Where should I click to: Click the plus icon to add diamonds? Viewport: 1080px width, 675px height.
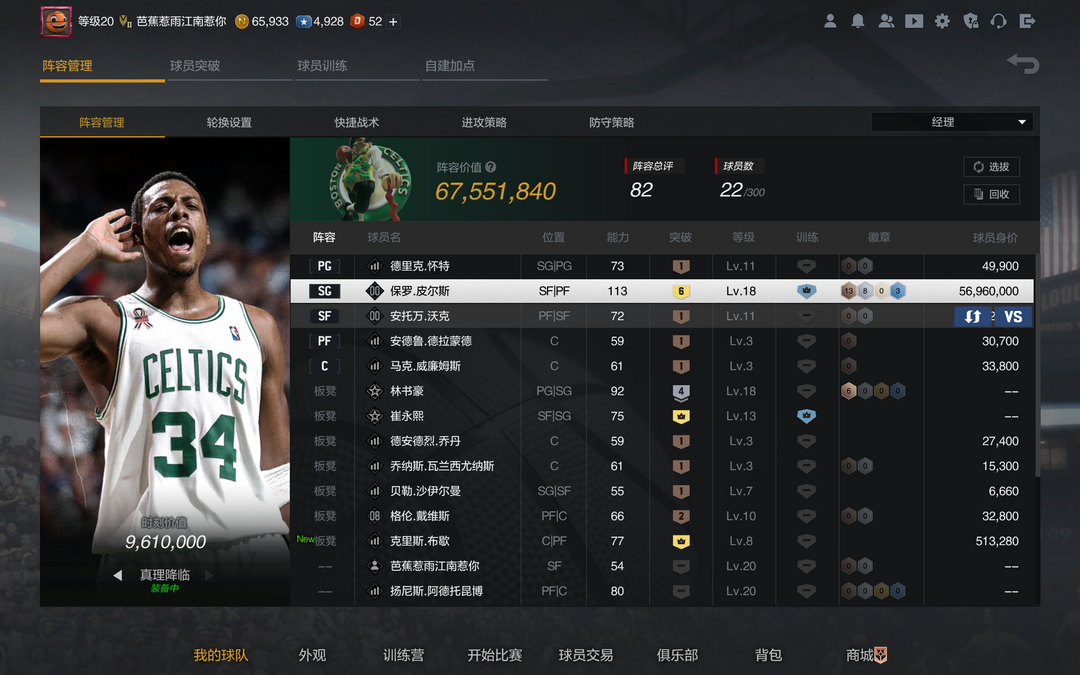pos(393,21)
